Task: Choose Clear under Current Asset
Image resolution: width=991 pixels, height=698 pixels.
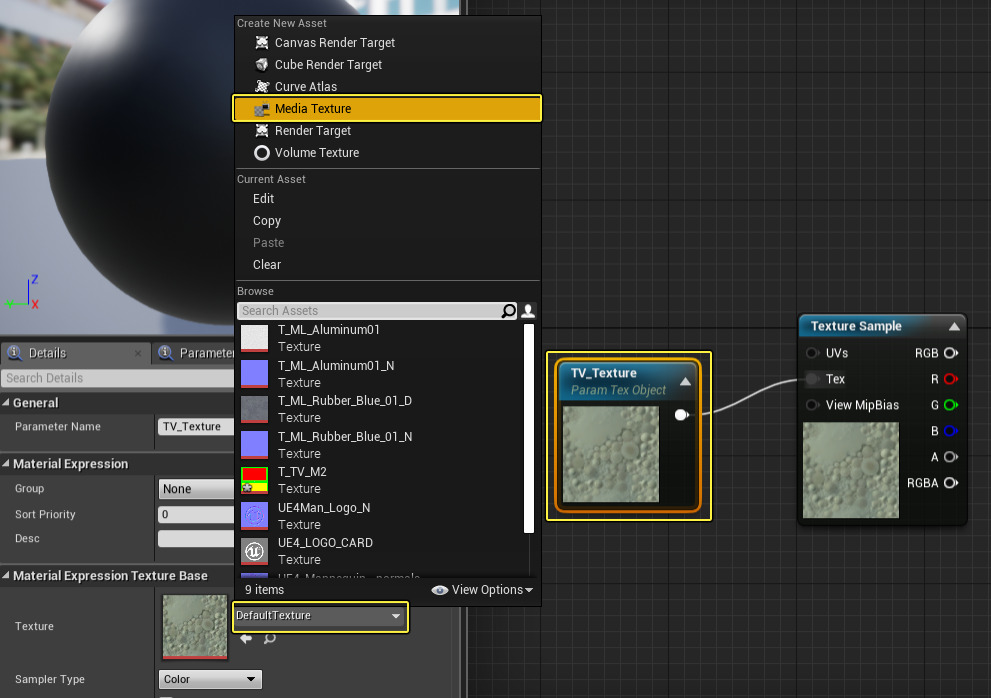Action: click(x=267, y=265)
